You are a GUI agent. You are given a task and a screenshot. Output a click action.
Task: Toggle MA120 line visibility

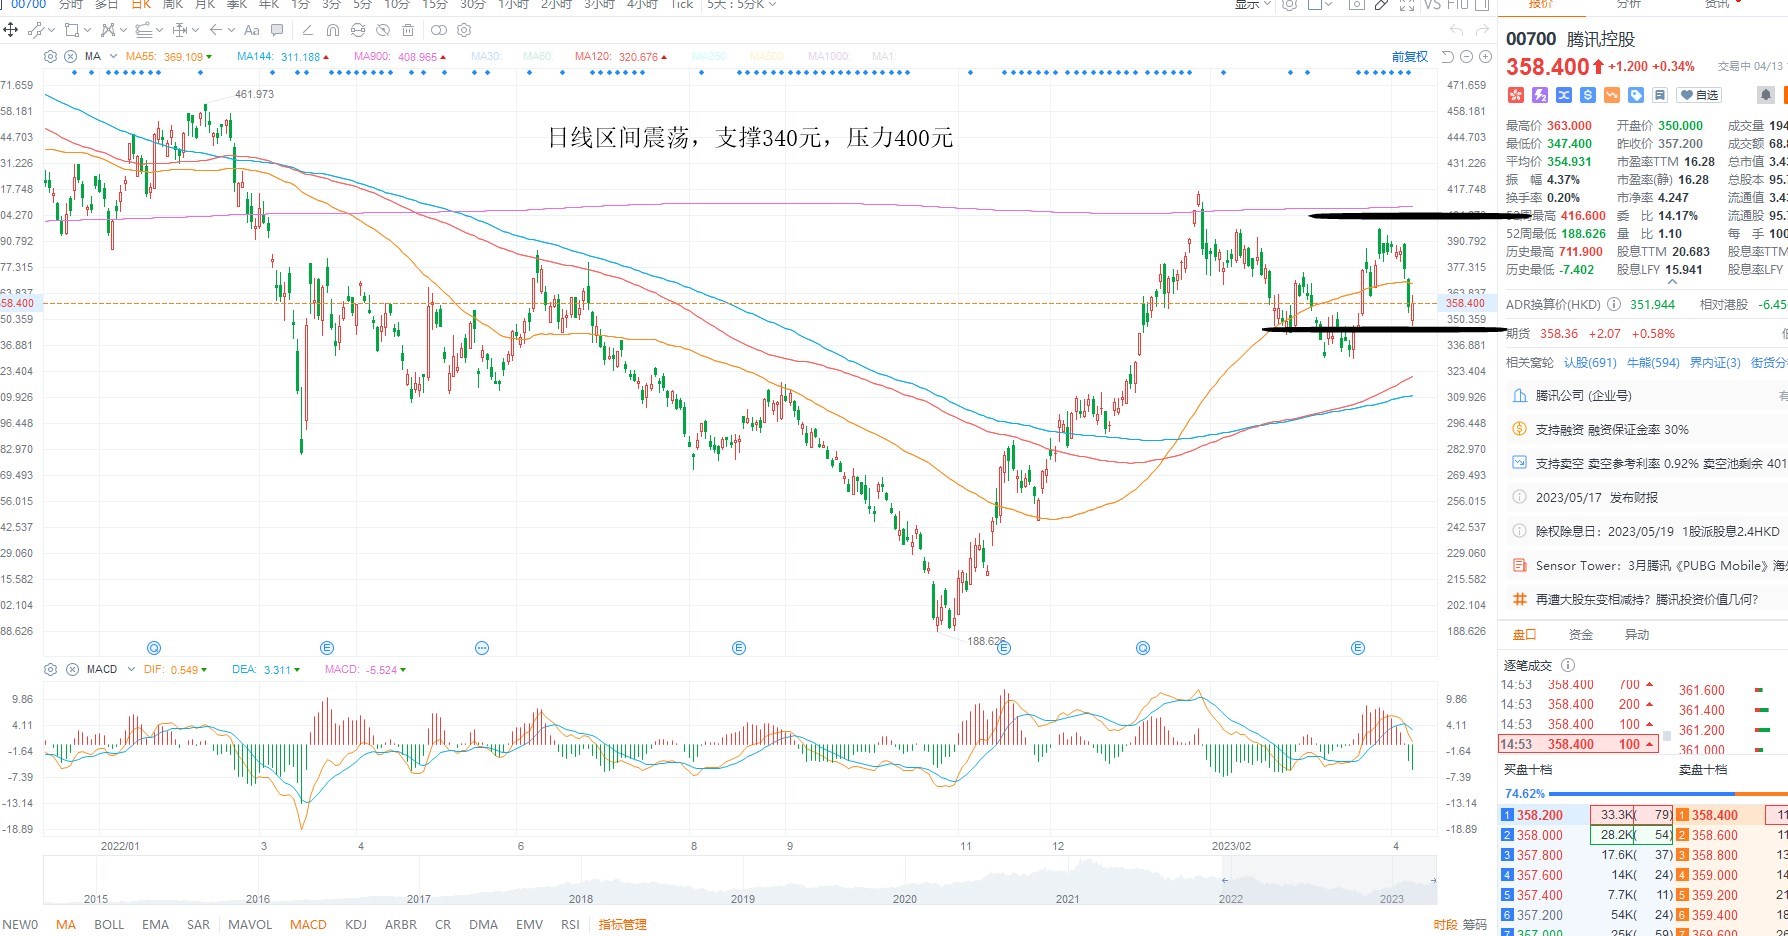click(621, 57)
